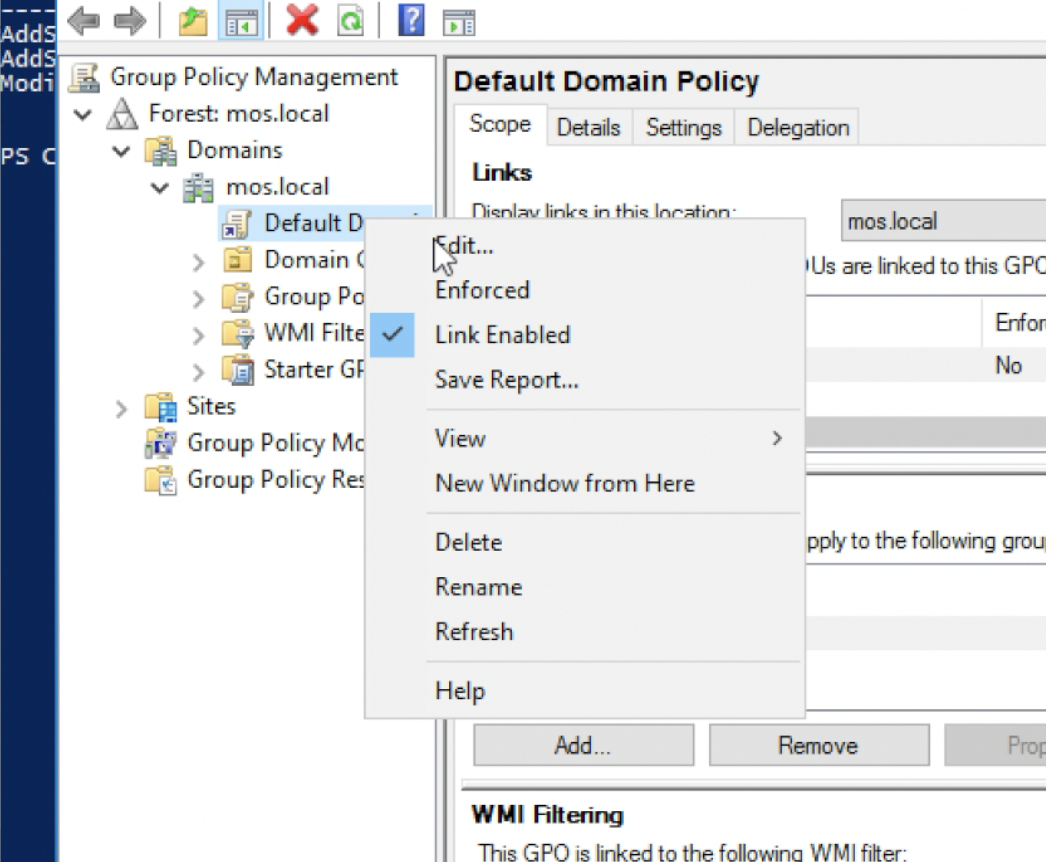Screen dimensions: 1046x862
Task: Toggle the Show/Hide Console Tree icon
Action: pos(236,21)
